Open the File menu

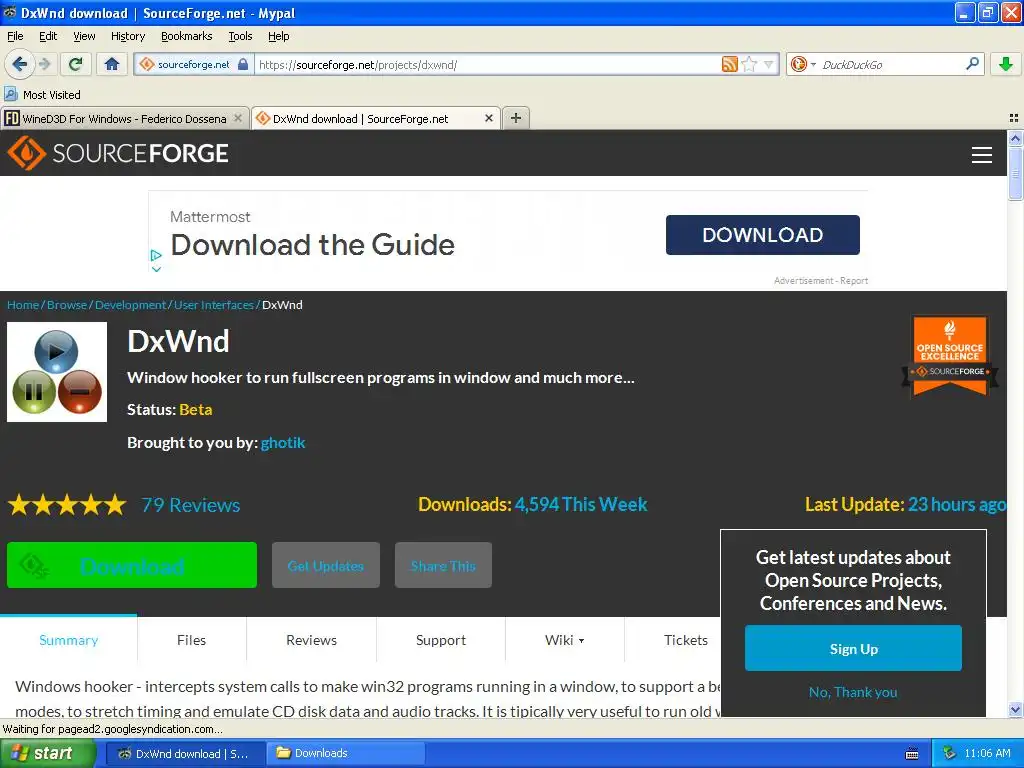(15, 36)
